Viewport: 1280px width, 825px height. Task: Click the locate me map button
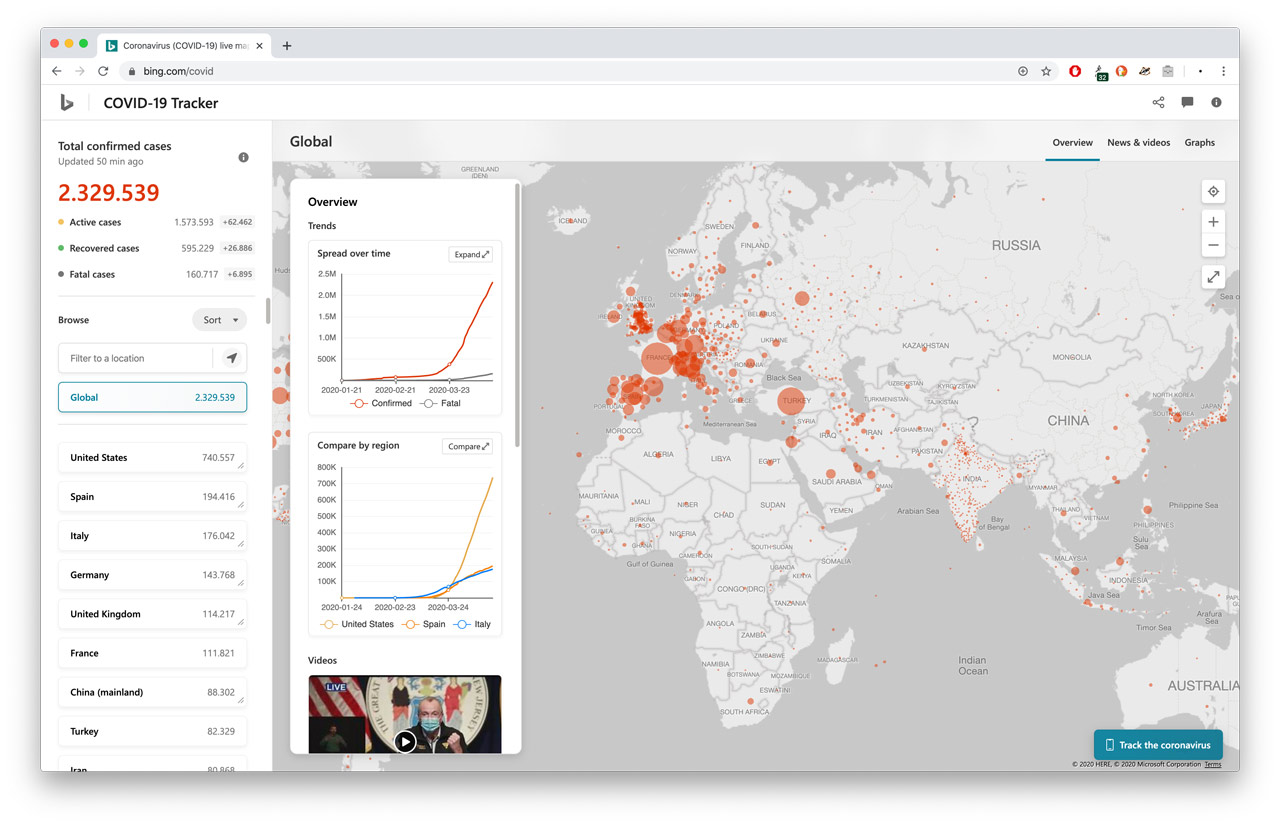pyautogui.click(x=1213, y=192)
